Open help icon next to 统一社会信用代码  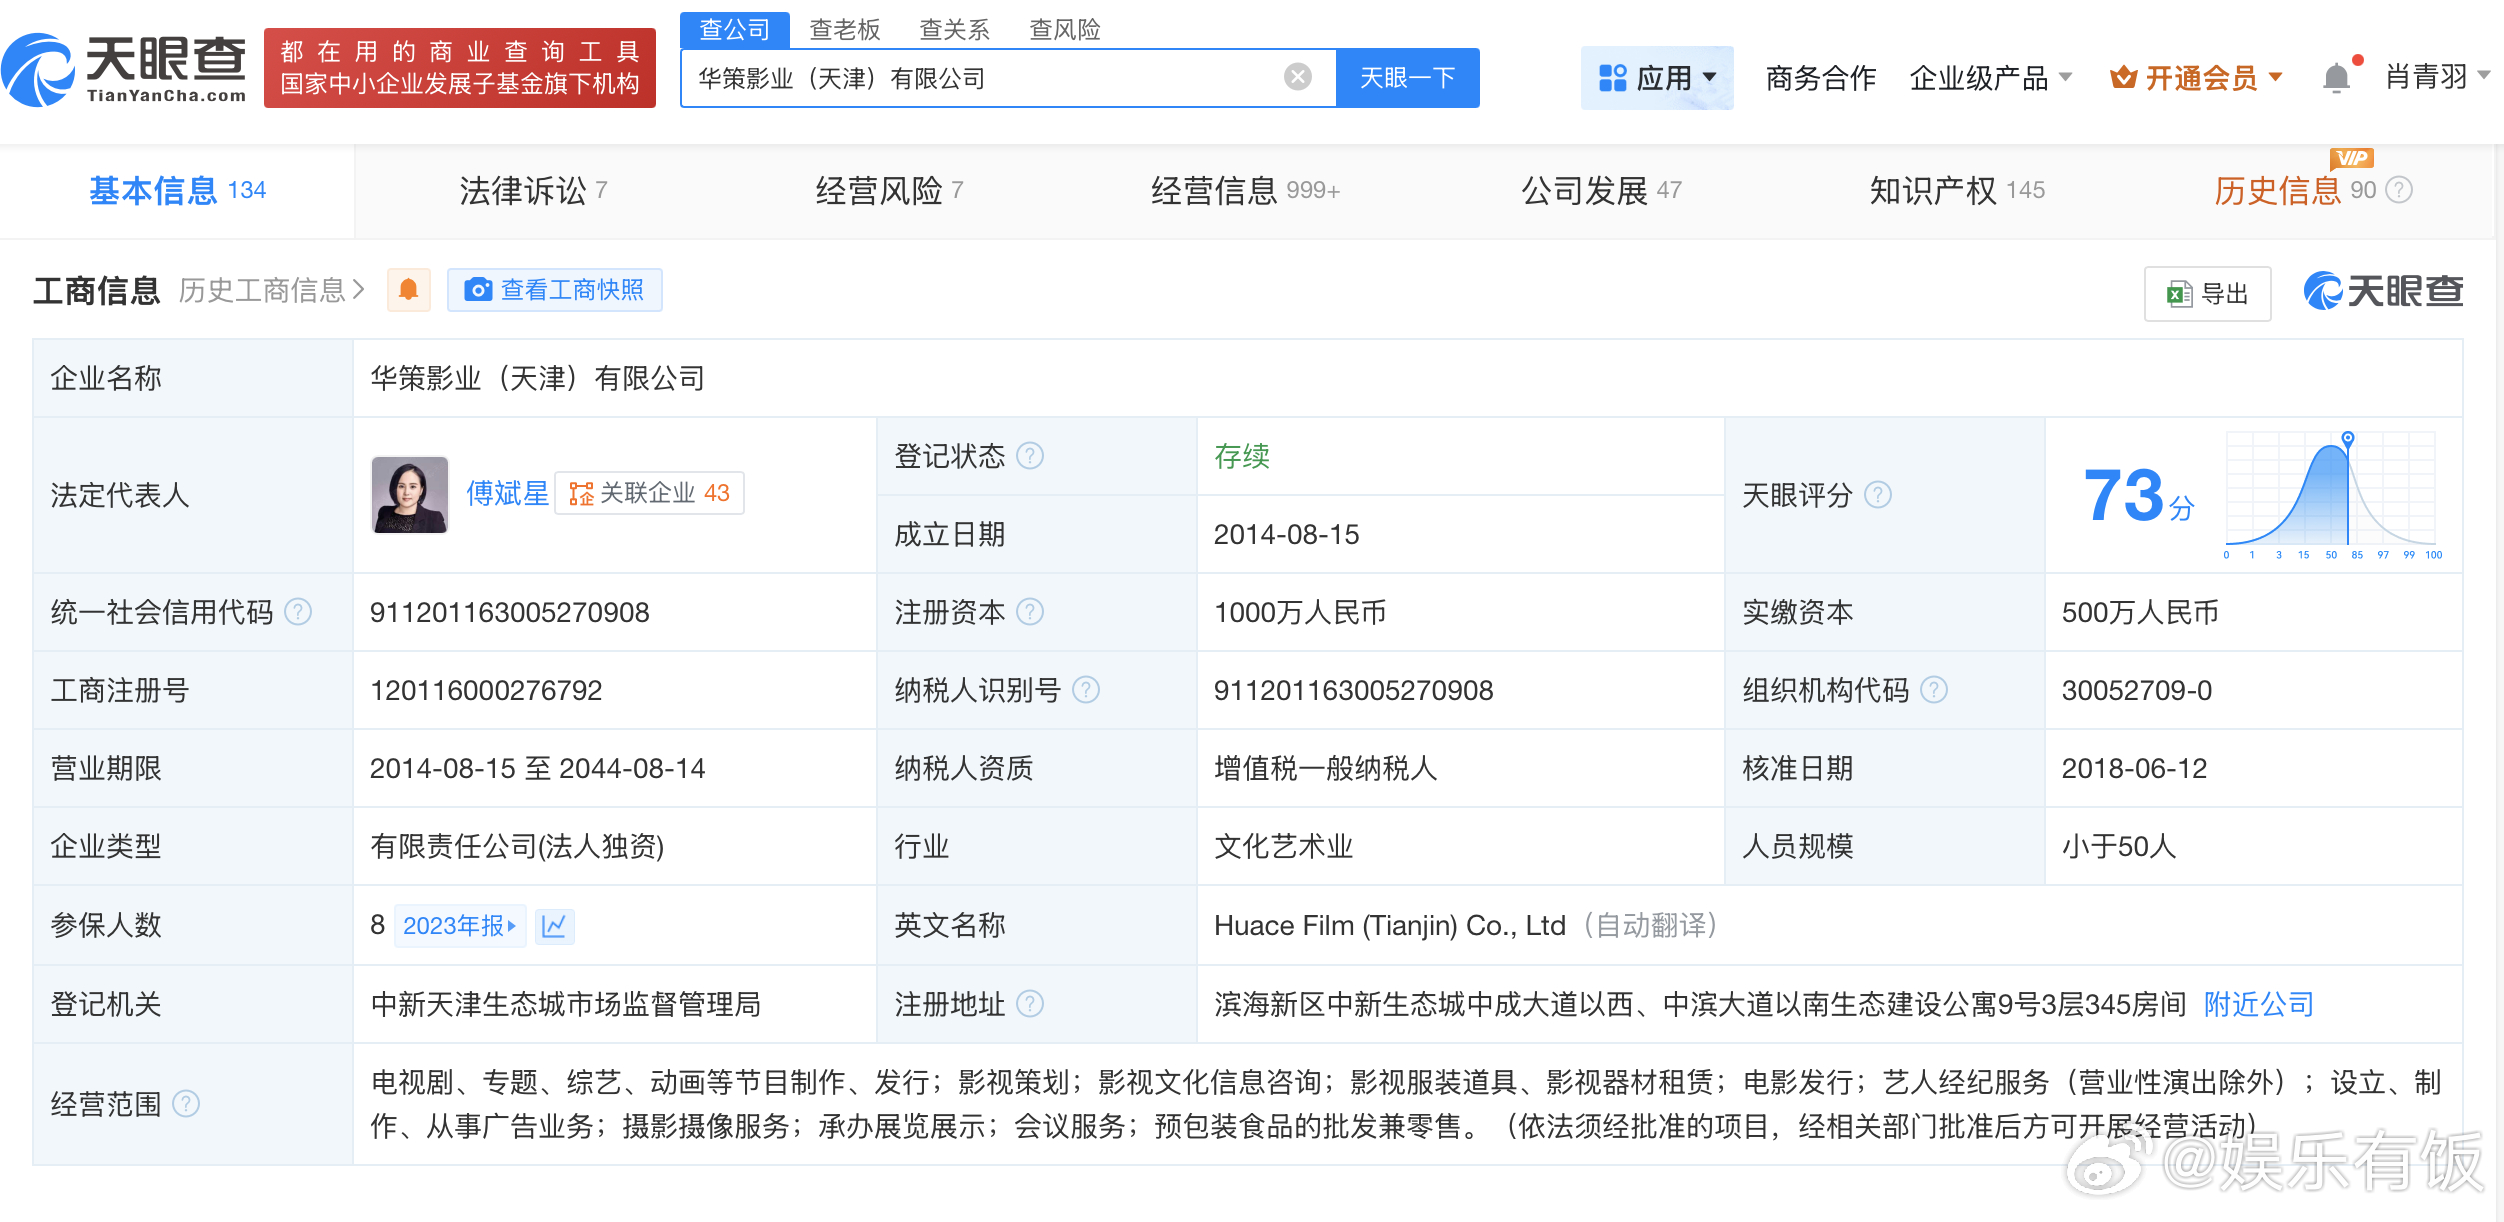(298, 612)
